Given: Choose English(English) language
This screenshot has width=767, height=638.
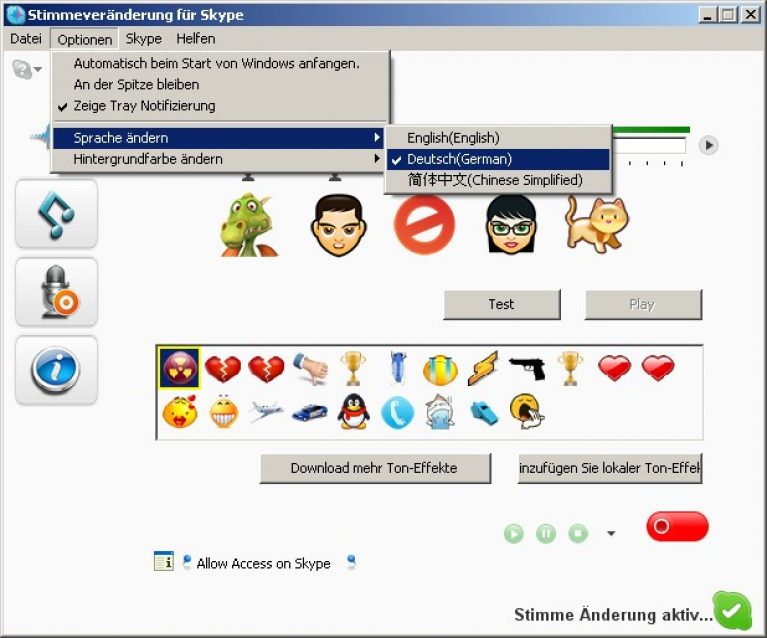Looking at the screenshot, I should pyautogui.click(x=498, y=138).
